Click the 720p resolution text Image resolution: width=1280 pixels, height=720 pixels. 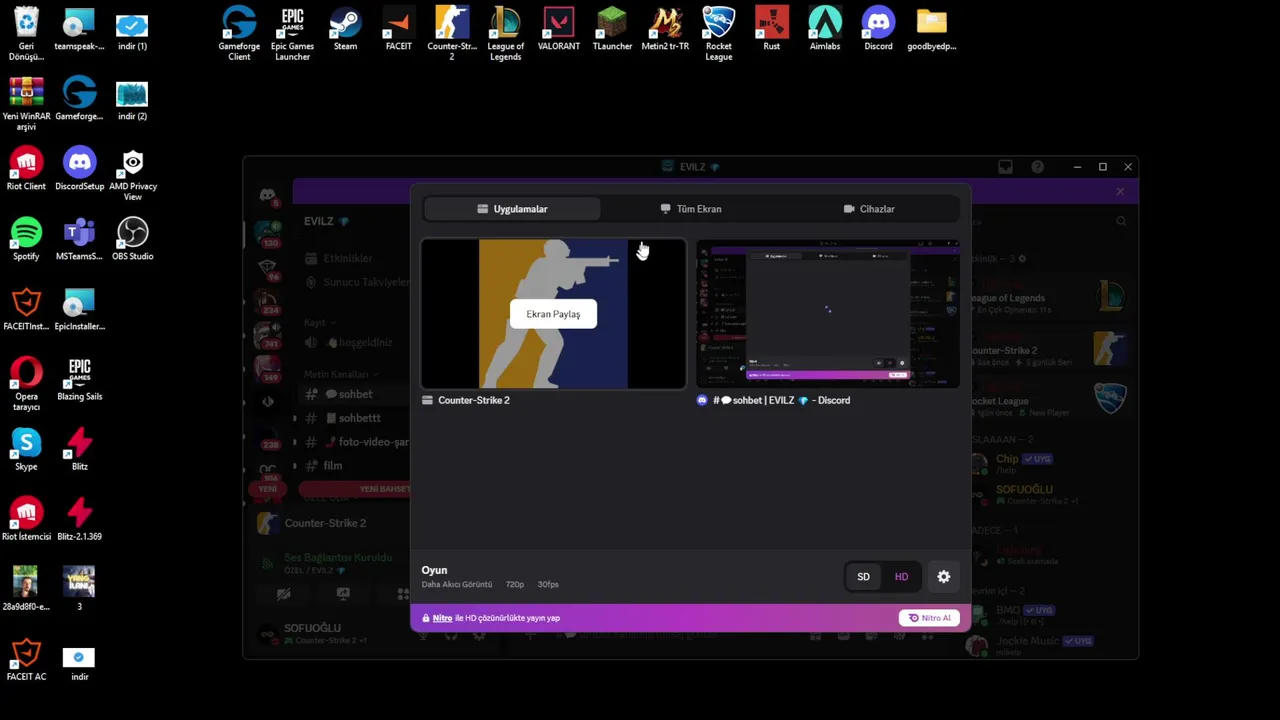pos(515,584)
